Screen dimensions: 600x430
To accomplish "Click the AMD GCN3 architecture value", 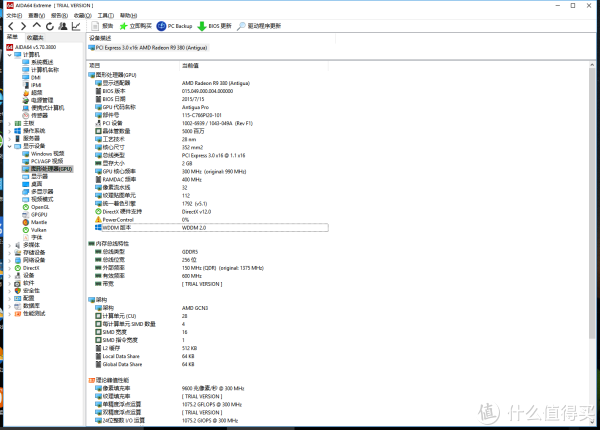I will pyautogui.click(x=195, y=308).
